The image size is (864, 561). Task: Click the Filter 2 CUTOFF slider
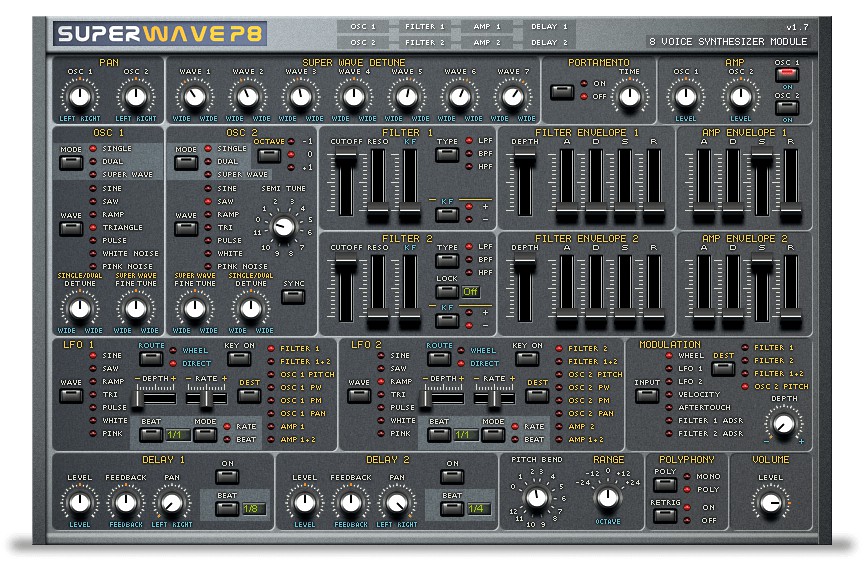pyautogui.click(x=346, y=290)
